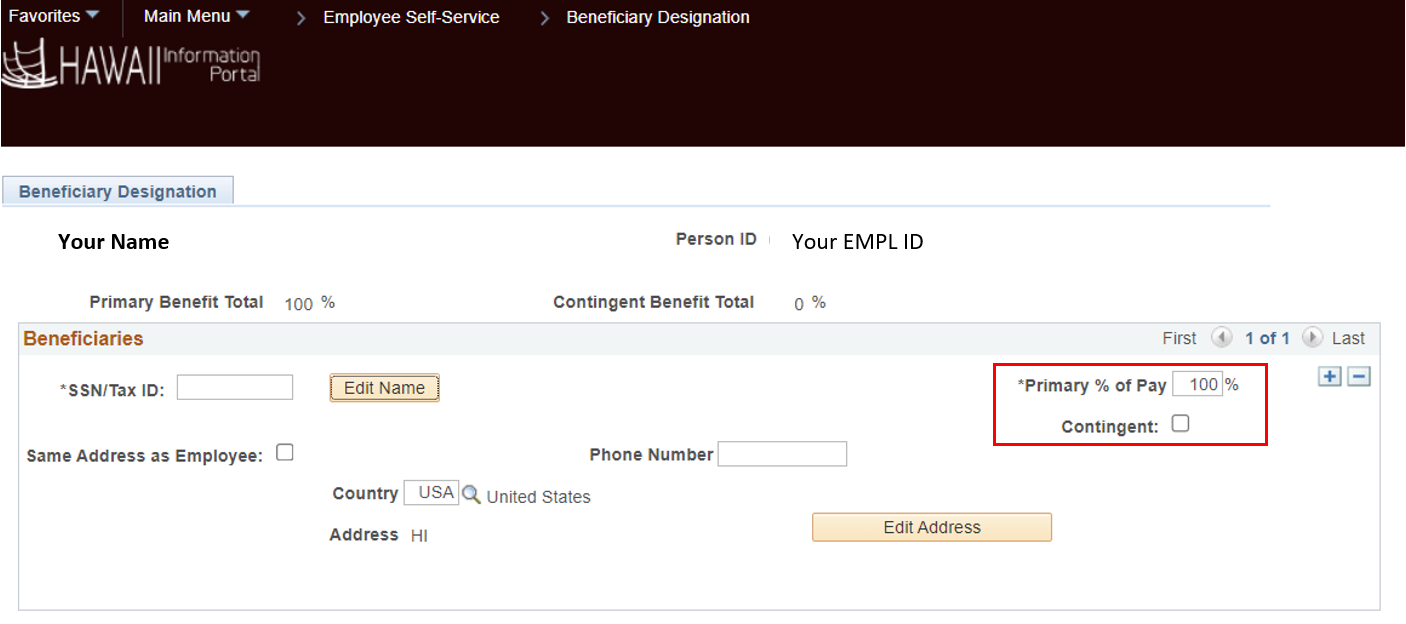Focus the Phone Number field
The image size is (1406, 624).
782,454
